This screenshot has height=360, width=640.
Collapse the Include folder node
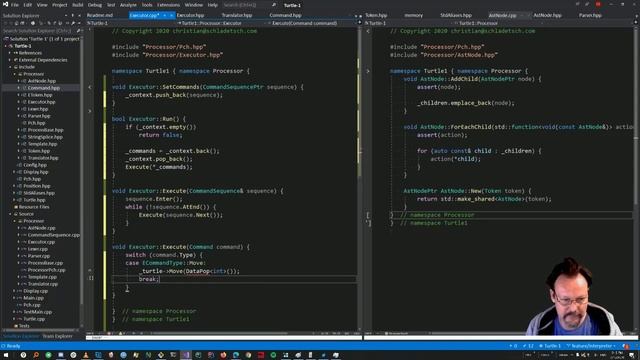point(10,67)
